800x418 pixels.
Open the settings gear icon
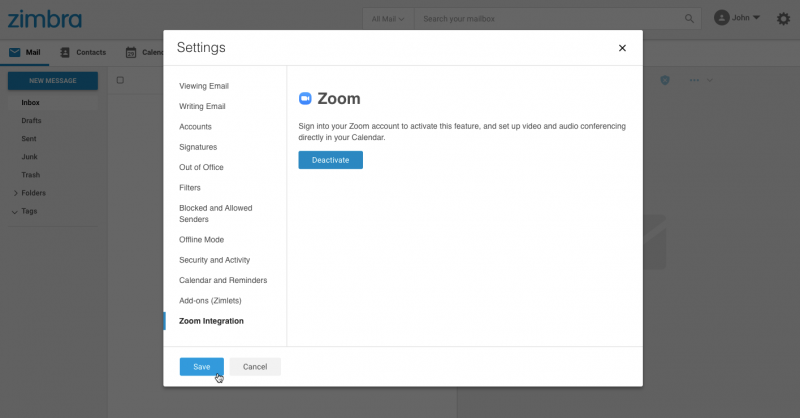[783, 19]
